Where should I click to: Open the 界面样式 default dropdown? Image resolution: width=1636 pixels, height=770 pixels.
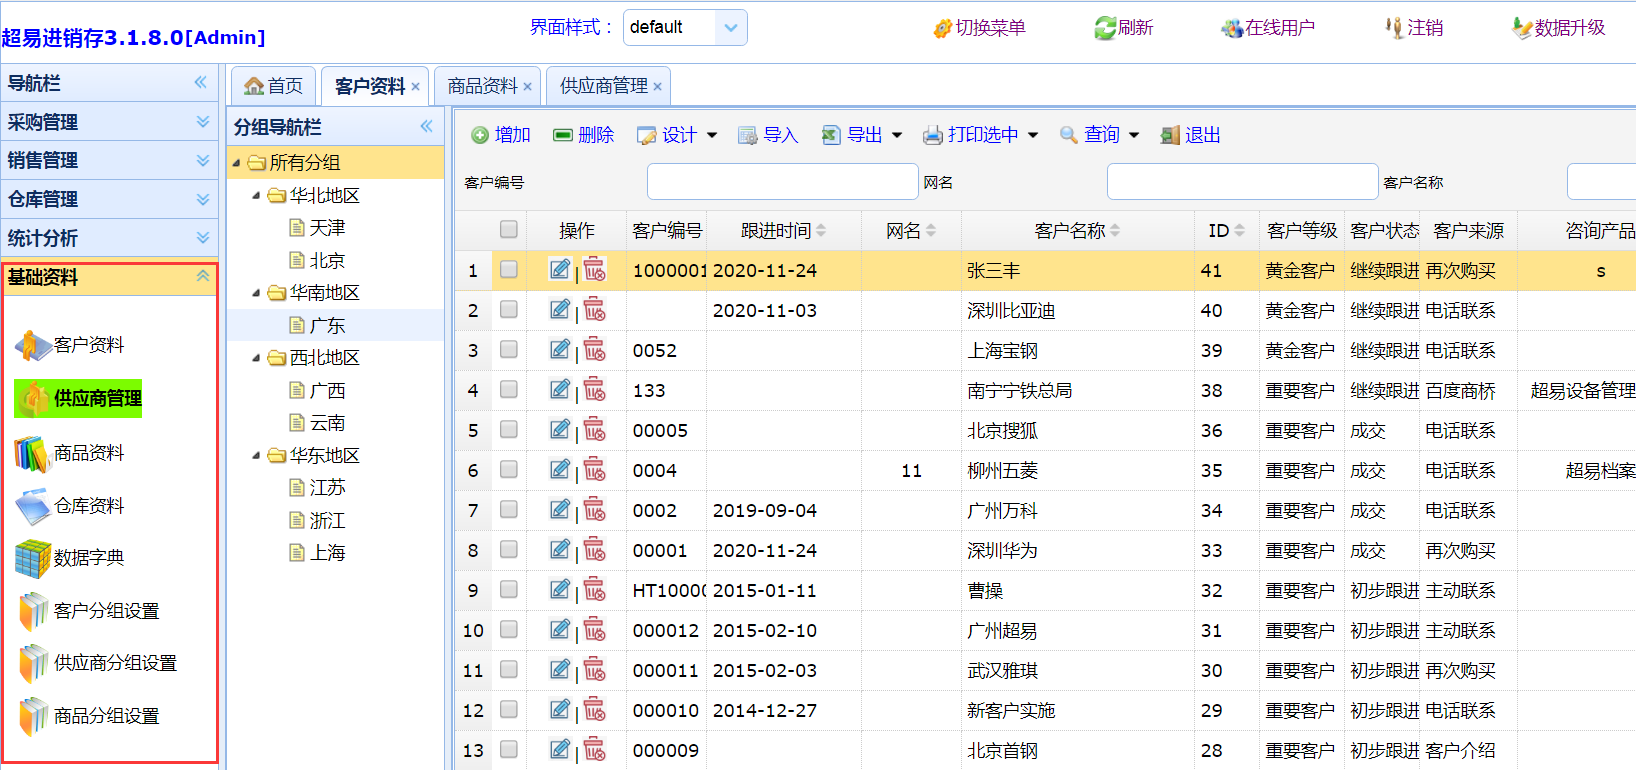(730, 28)
